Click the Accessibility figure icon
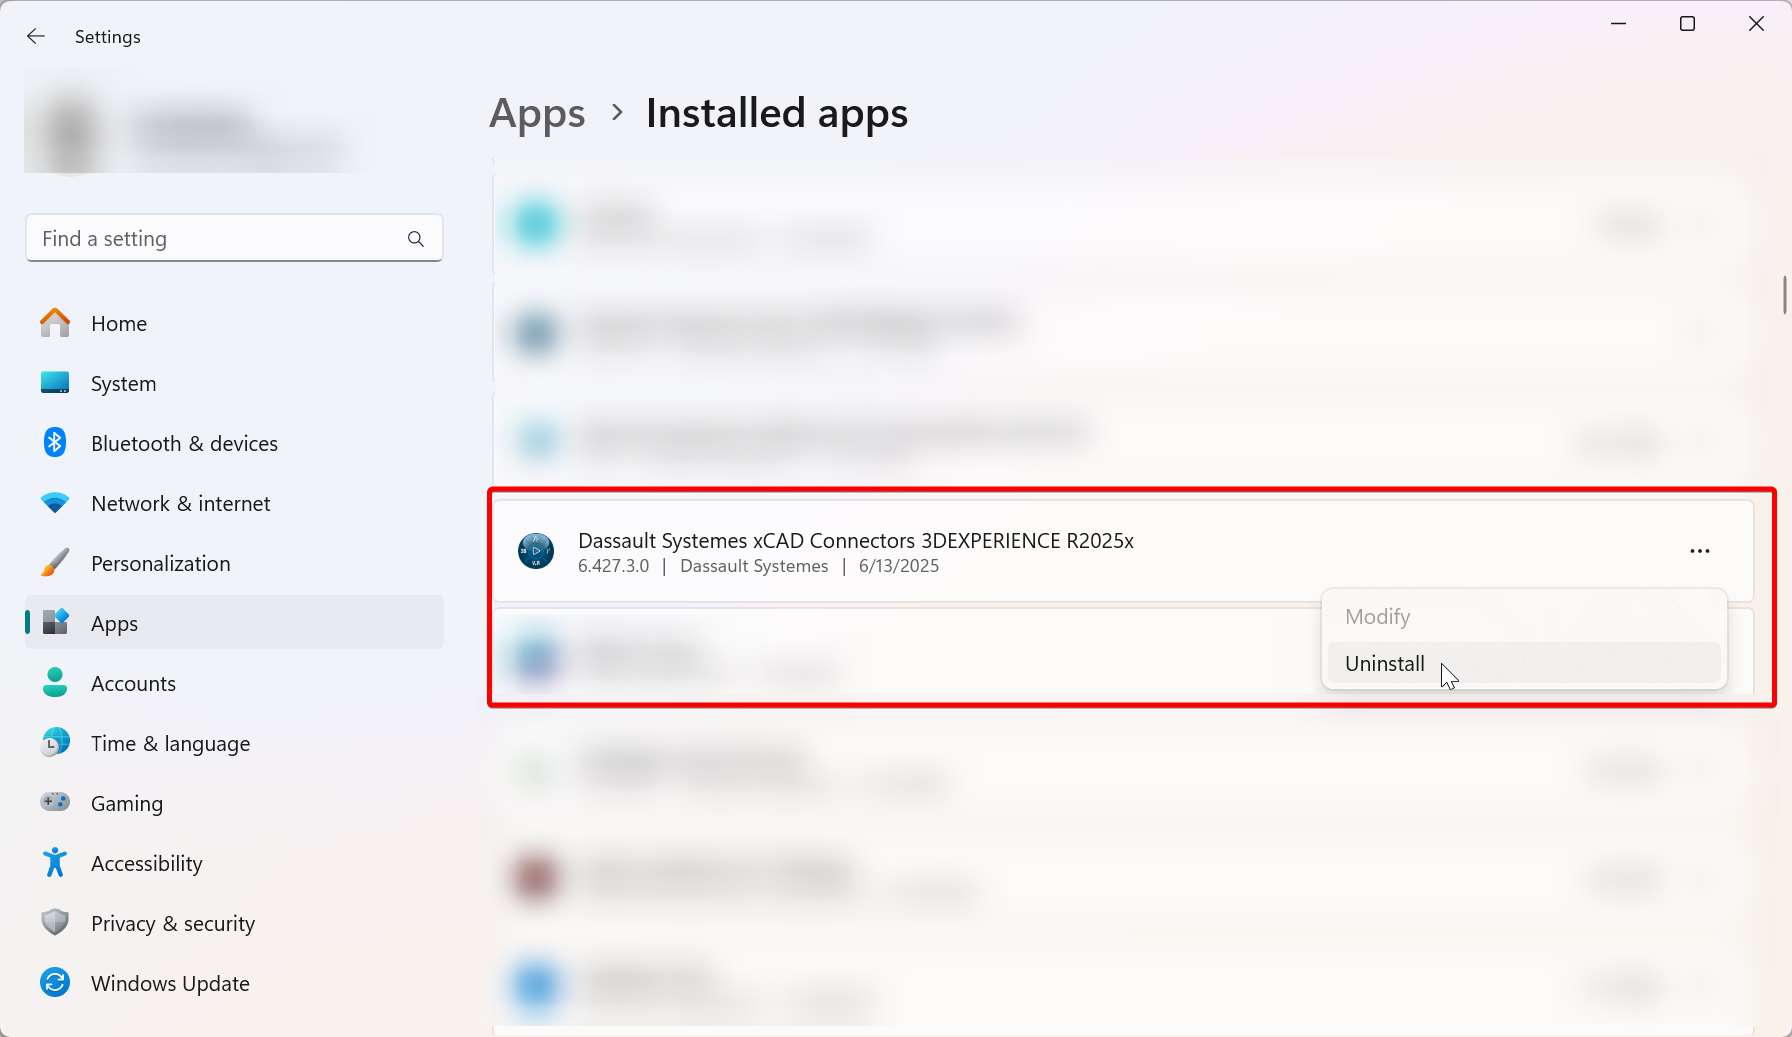Image resolution: width=1792 pixels, height=1037 pixels. [x=55, y=862]
